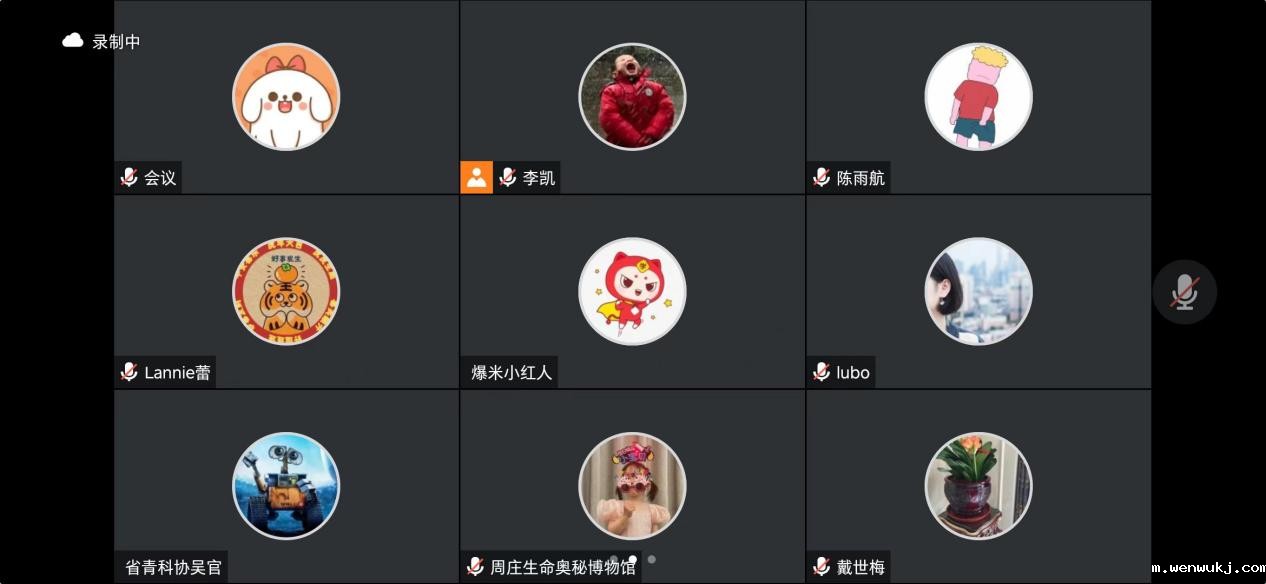Select the flower pot avatar of 戴世梅
The width and height of the screenshot is (1266, 584).
pyautogui.click(x=978, y=486)
